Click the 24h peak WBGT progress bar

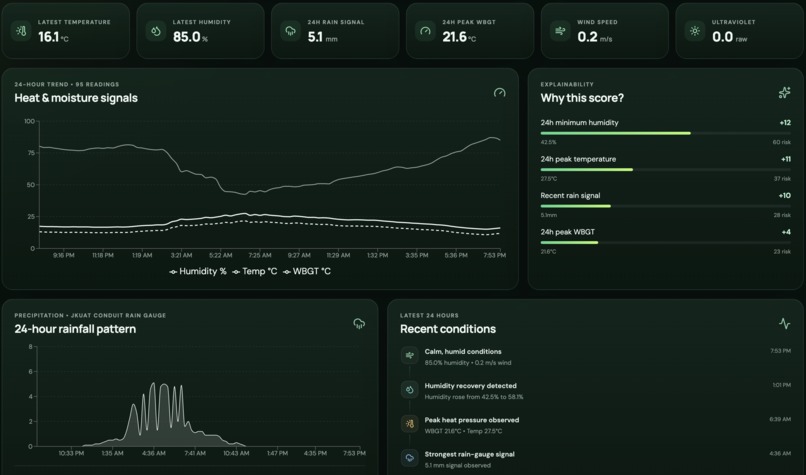point(666,243)
